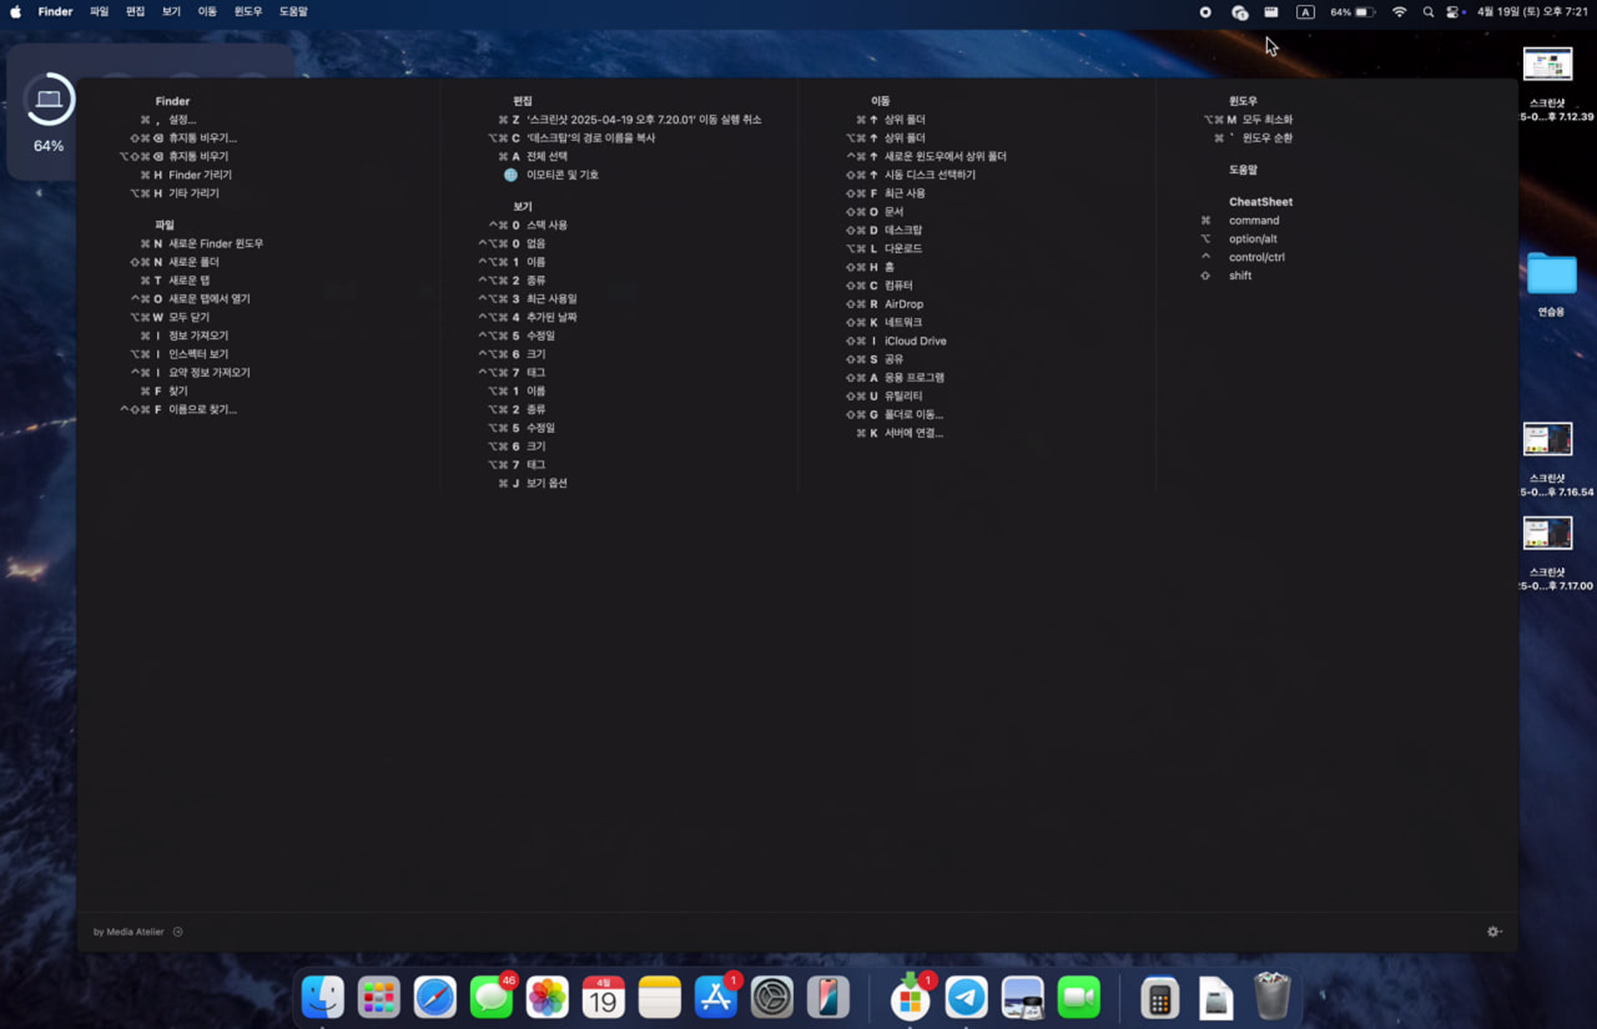Choose 모두 닫기 entry
The height and width of the screenshot is (1029, 1597).
(189, 317)
